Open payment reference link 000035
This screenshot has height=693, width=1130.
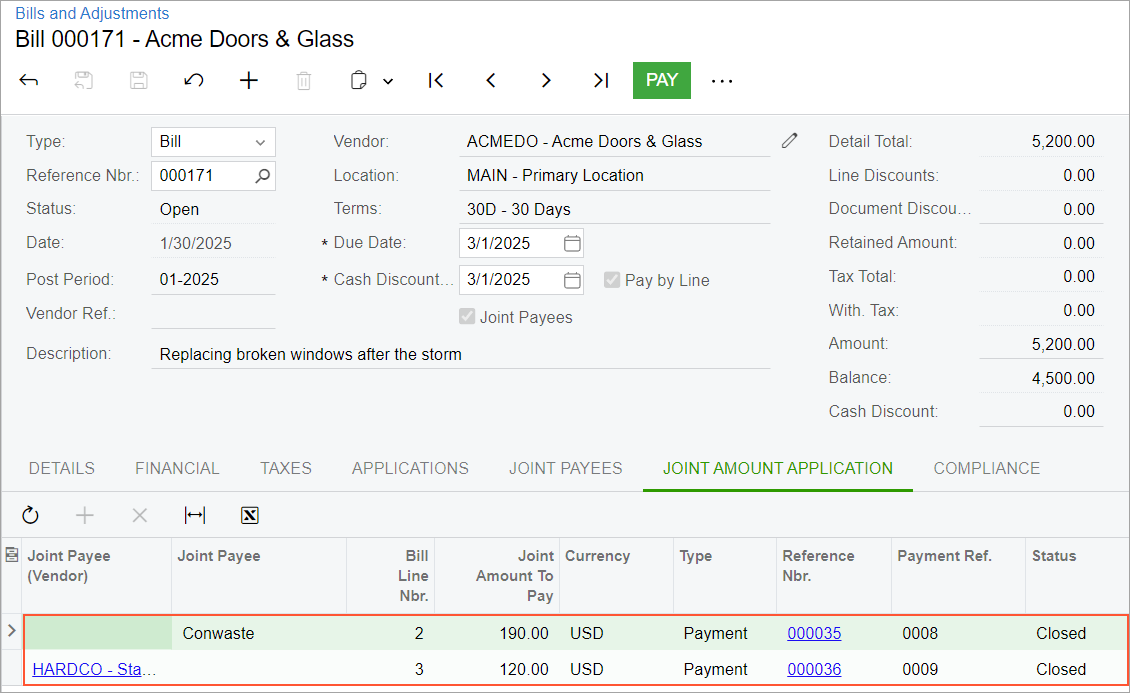(814, 633)
